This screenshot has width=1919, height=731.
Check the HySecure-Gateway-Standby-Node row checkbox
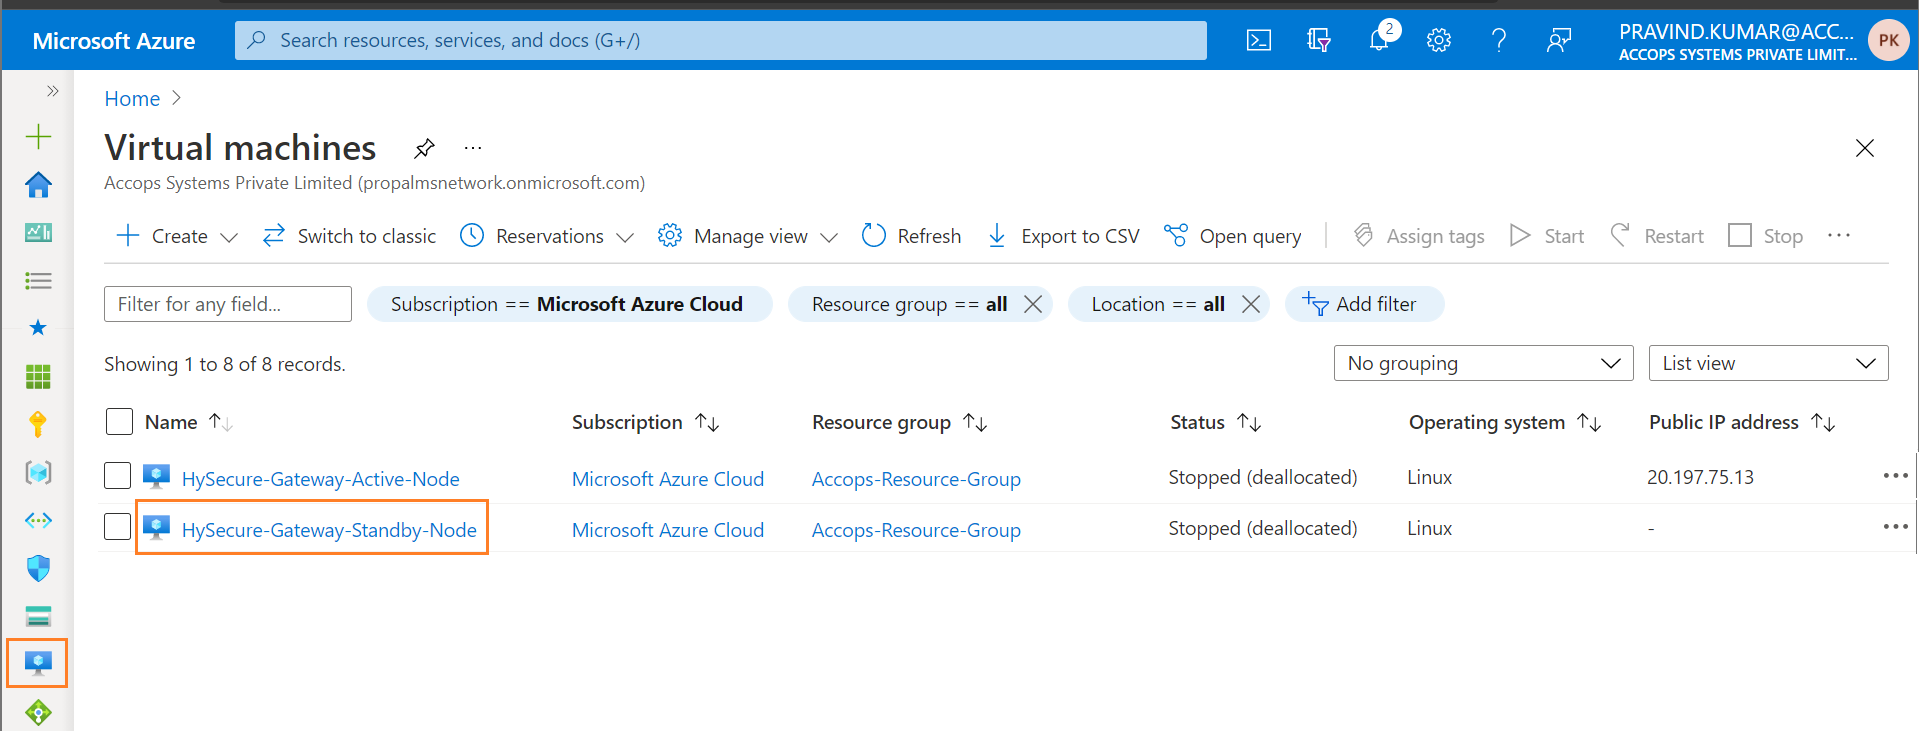[x=118, y=526]
